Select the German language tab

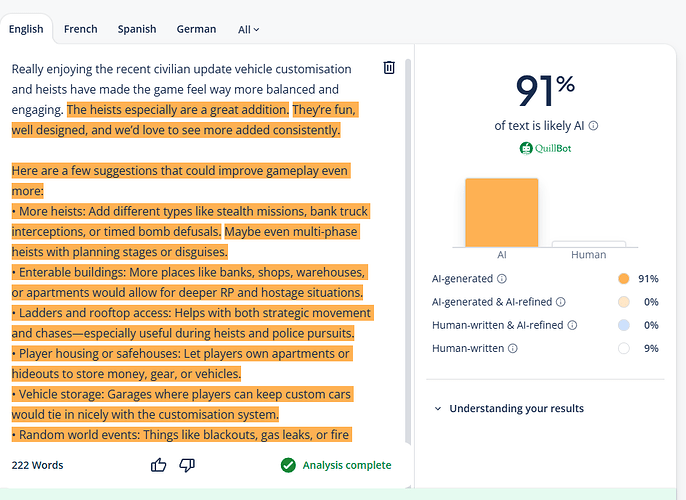click(x=196, y=29)
